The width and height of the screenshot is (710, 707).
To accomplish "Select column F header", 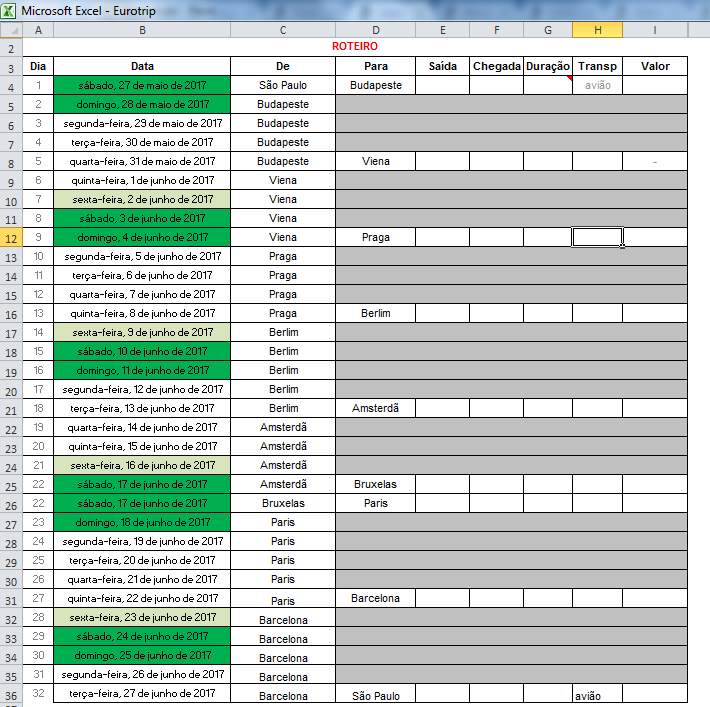I will pyautogui.click(x=497, y=30).
